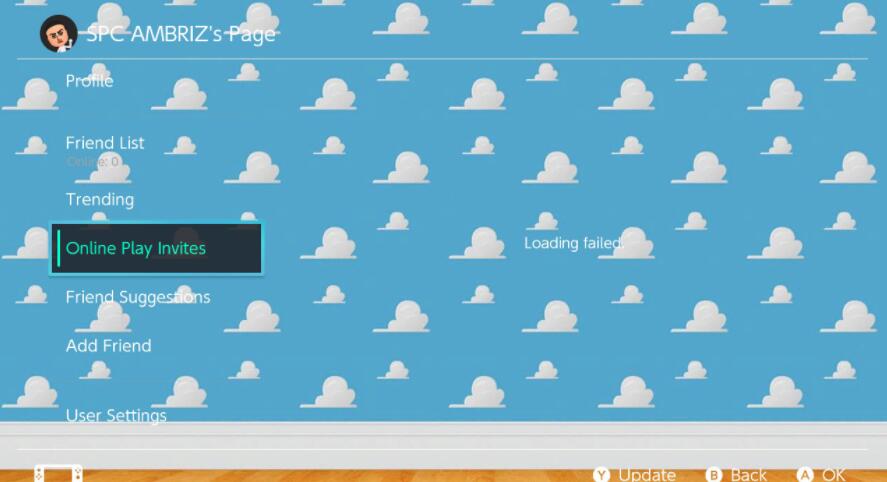Select the Trending menu item
The width and height of the screenshot is (887, 482).
pyautogui.click(x=100, y=199)
